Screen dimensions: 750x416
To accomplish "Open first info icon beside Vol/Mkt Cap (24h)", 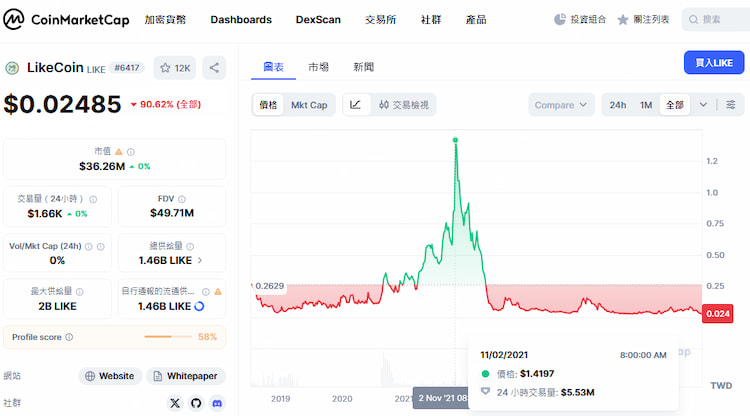I will pos(88,247).
